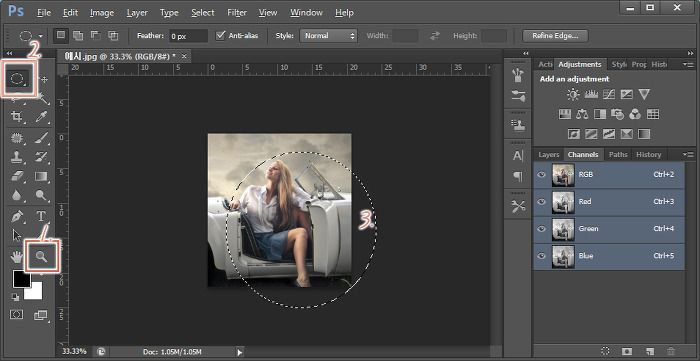700x361 pixels.
Task: Toggle visibility of the RGB channel
Action: point(542,174)
